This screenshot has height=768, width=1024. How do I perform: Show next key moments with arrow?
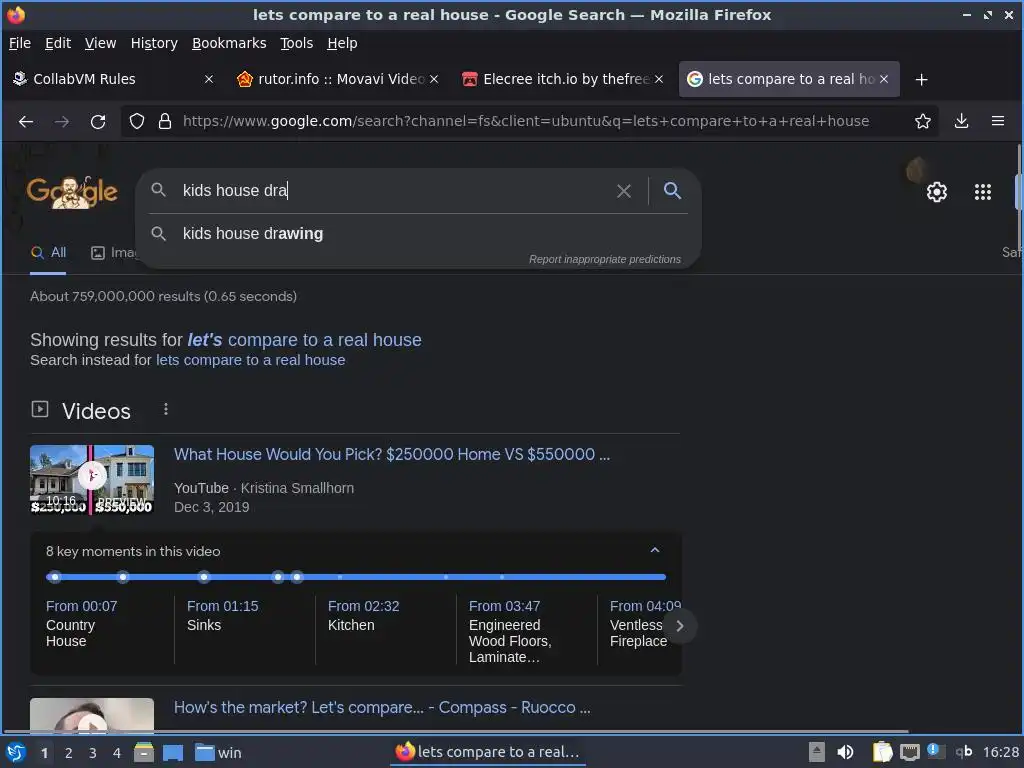click(680, 626)
